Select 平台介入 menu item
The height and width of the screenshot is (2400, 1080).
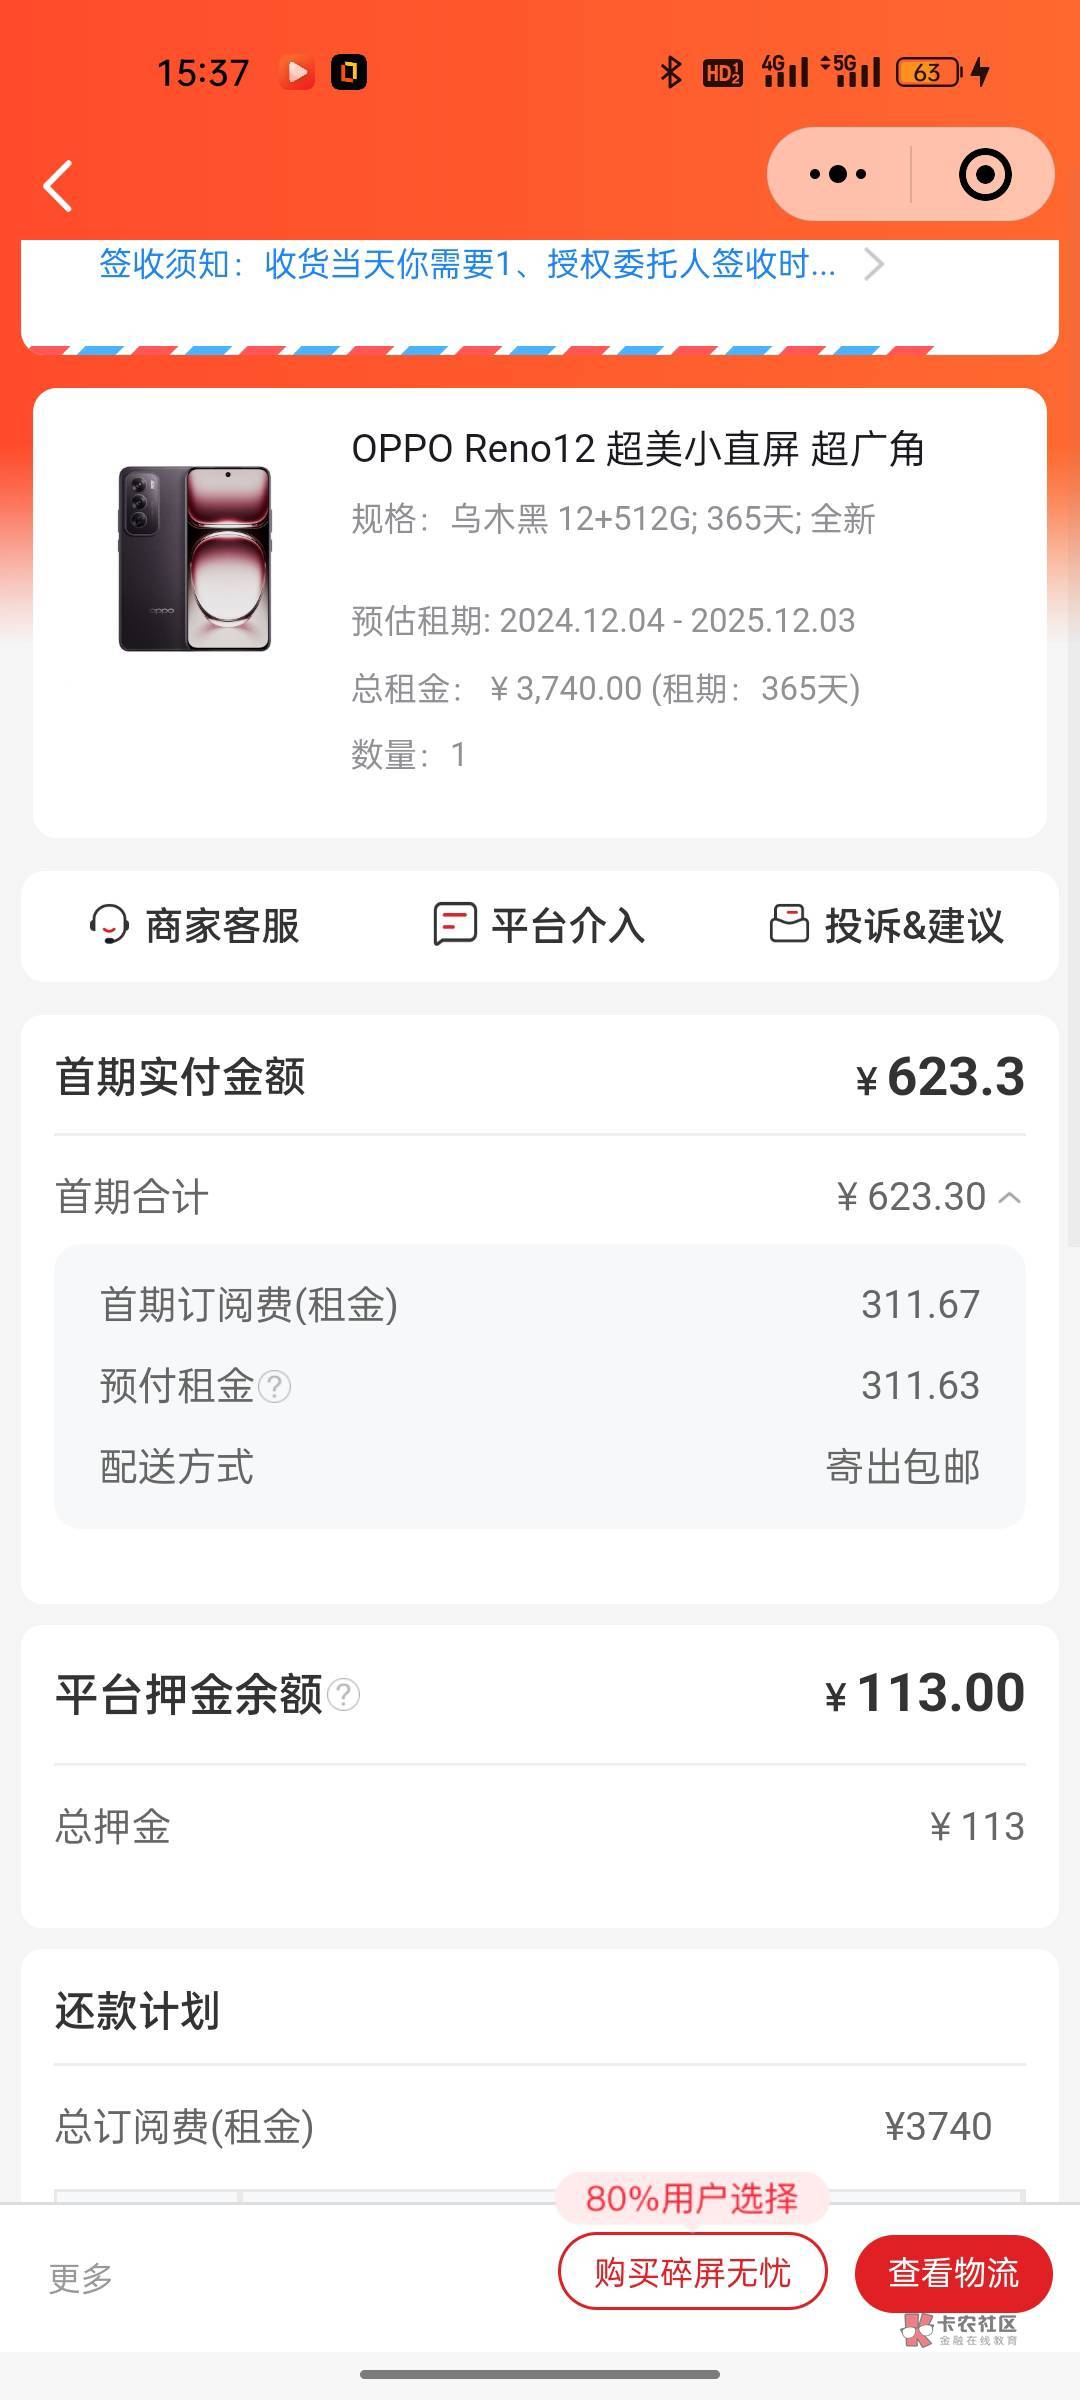[x=567, y=926]
